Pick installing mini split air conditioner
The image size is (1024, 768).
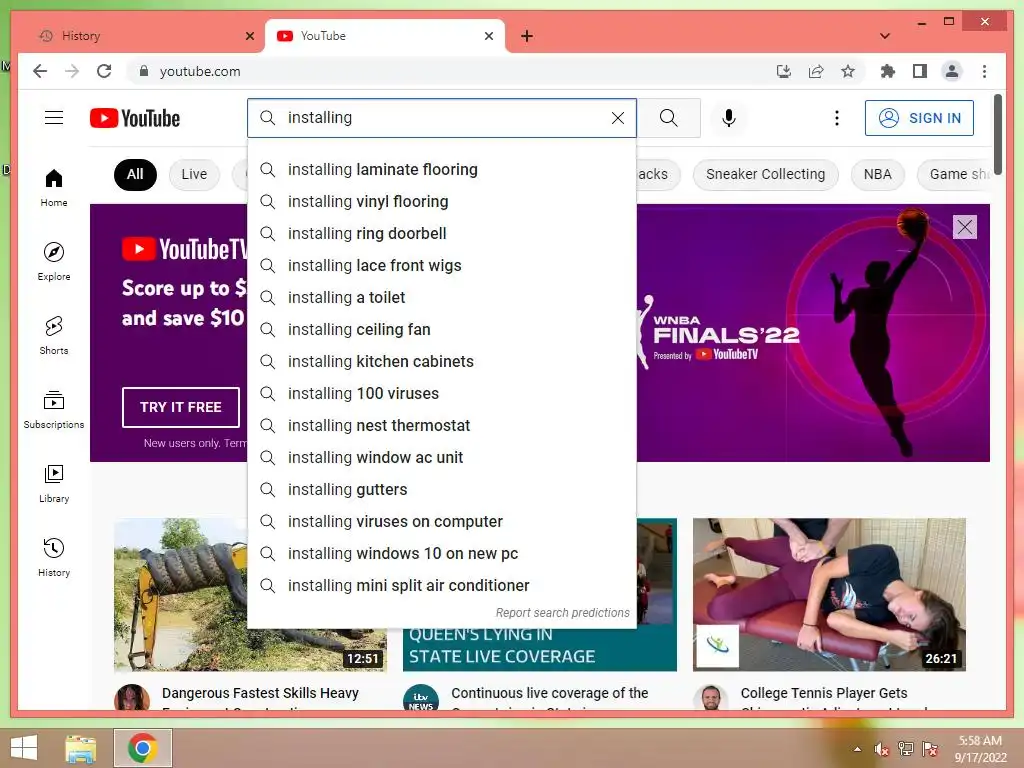point(442,586)
